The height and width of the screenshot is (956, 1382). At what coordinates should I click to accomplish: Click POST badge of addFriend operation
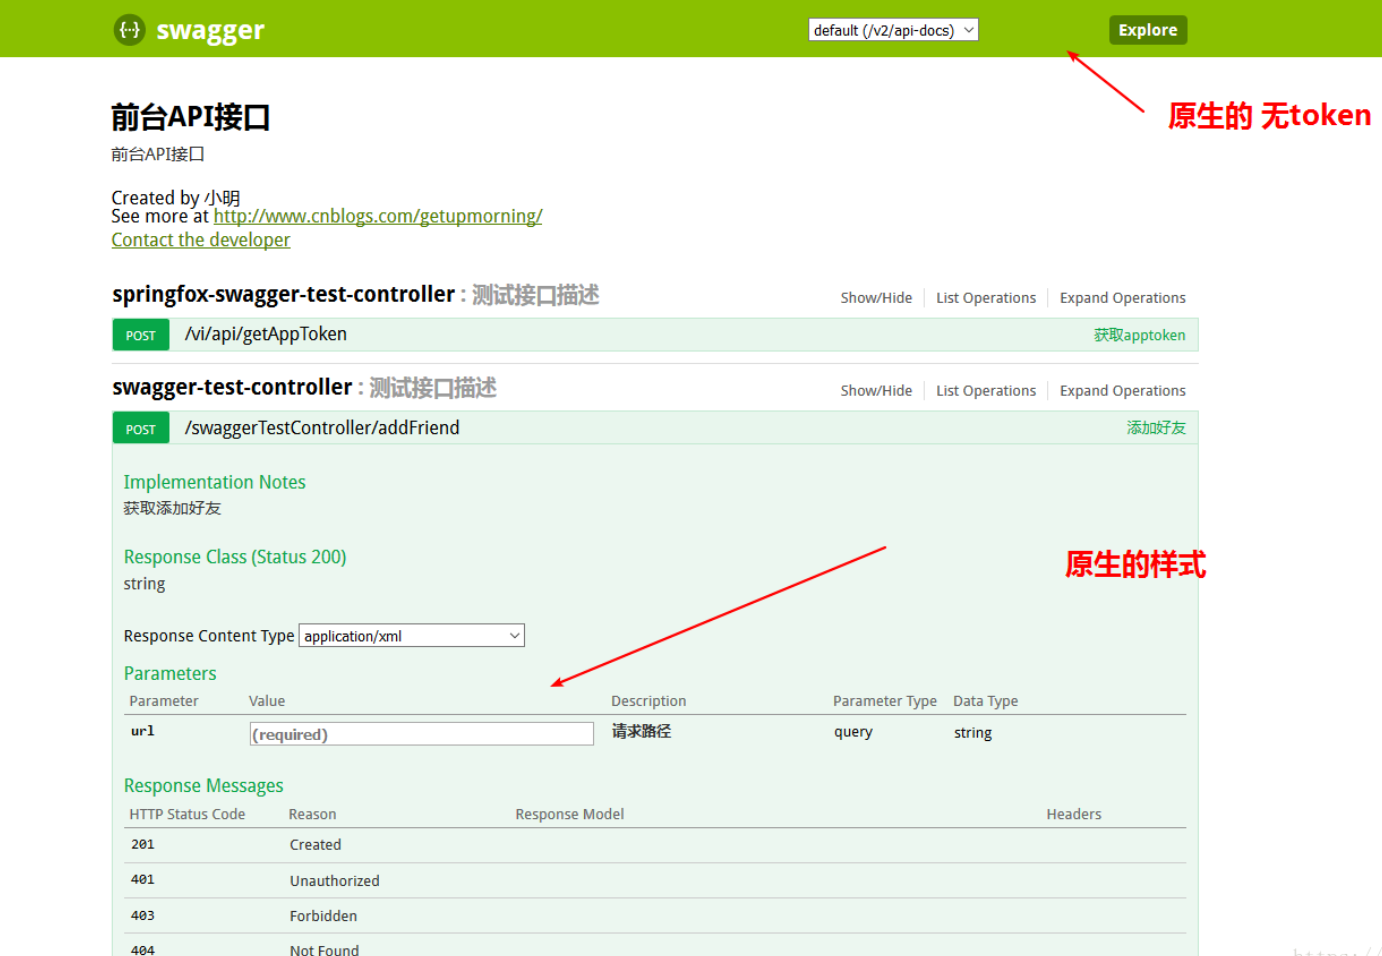tap(141, 429)
